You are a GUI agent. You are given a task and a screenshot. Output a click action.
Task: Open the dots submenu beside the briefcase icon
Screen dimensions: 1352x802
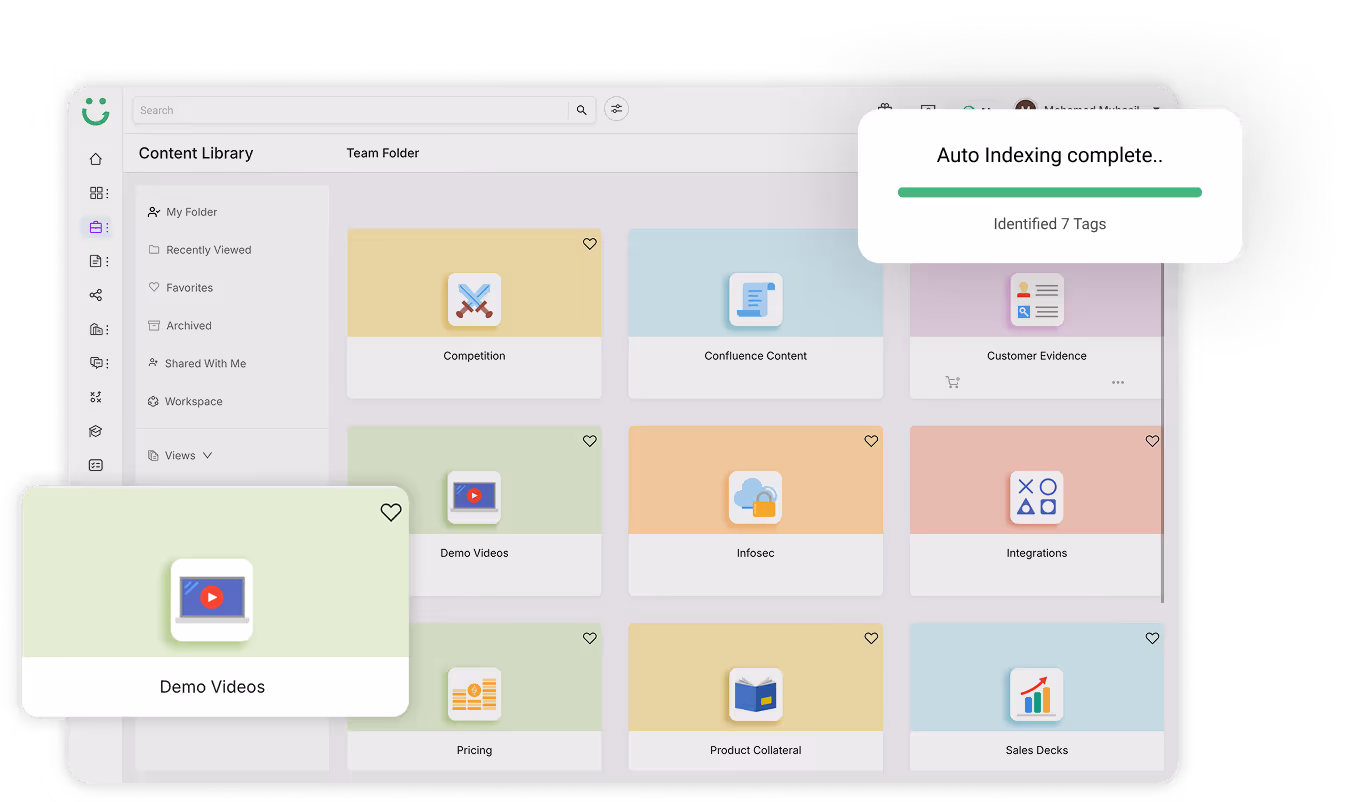107,227
